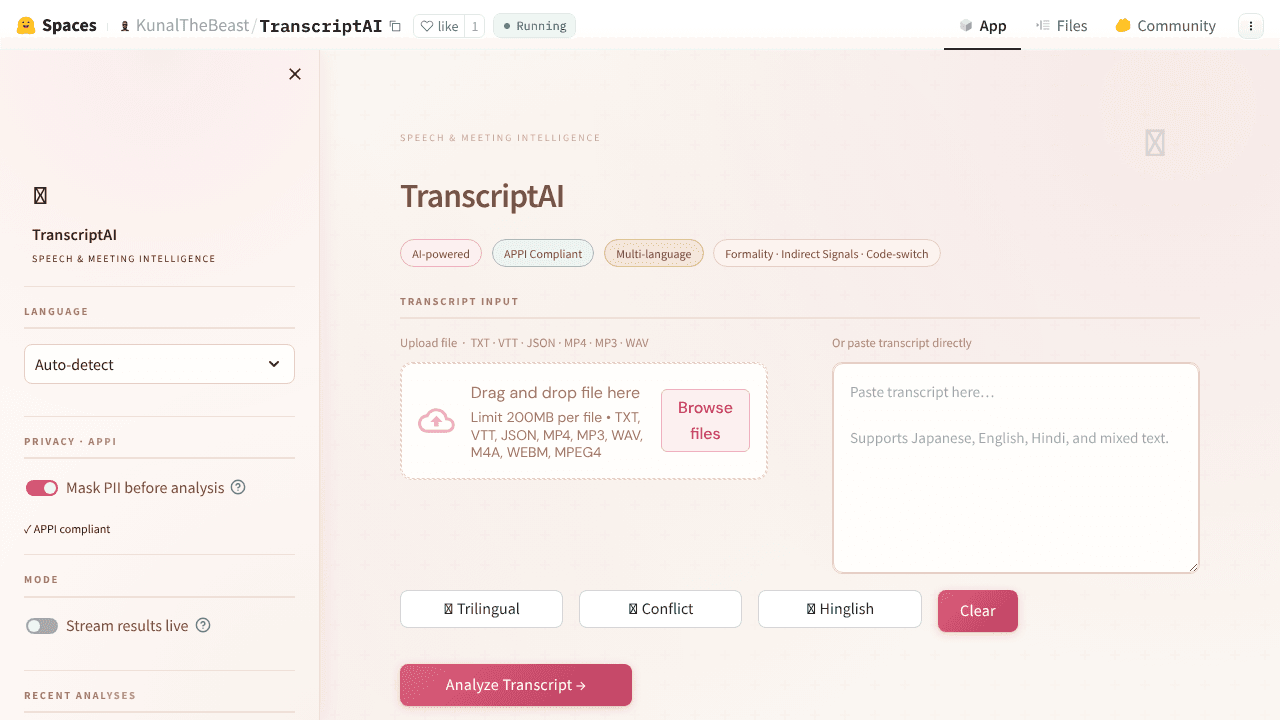Click the Formality · Indirect Signals · Code-switch pill

(x=827, y=254)
